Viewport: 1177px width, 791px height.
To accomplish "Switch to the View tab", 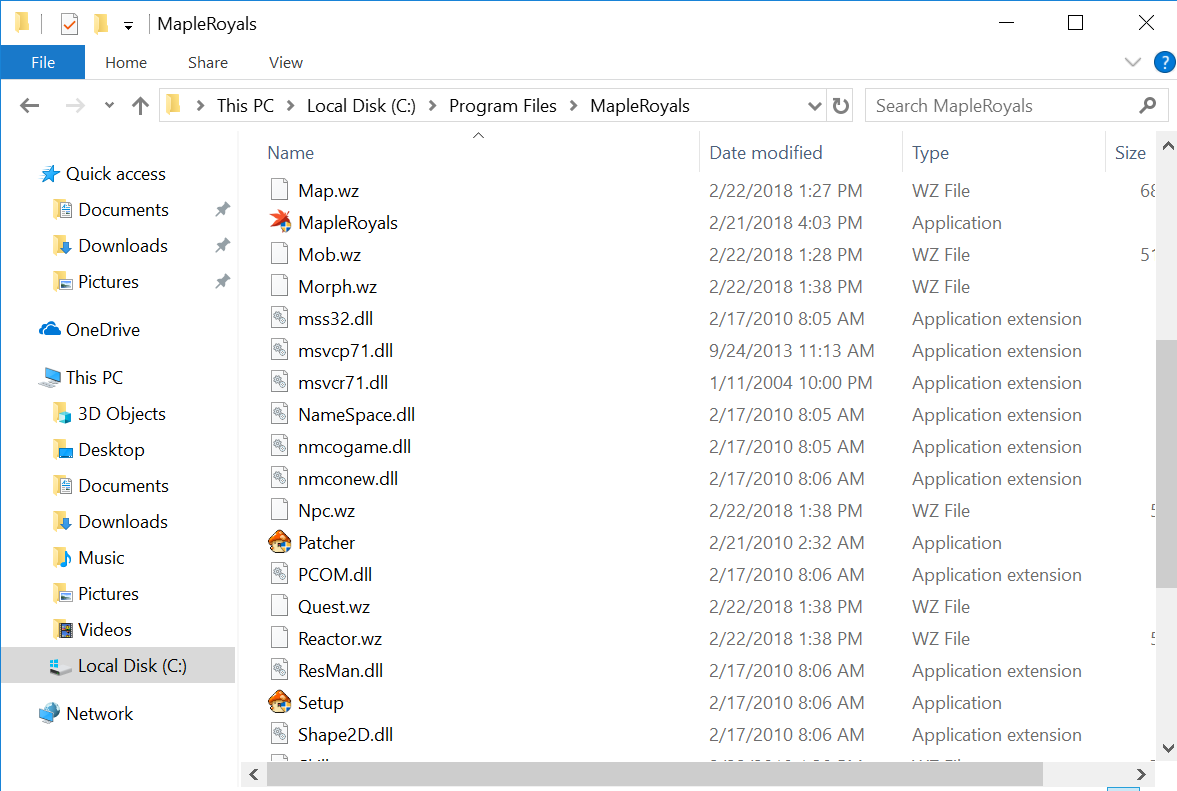I will tap(285, 62).
